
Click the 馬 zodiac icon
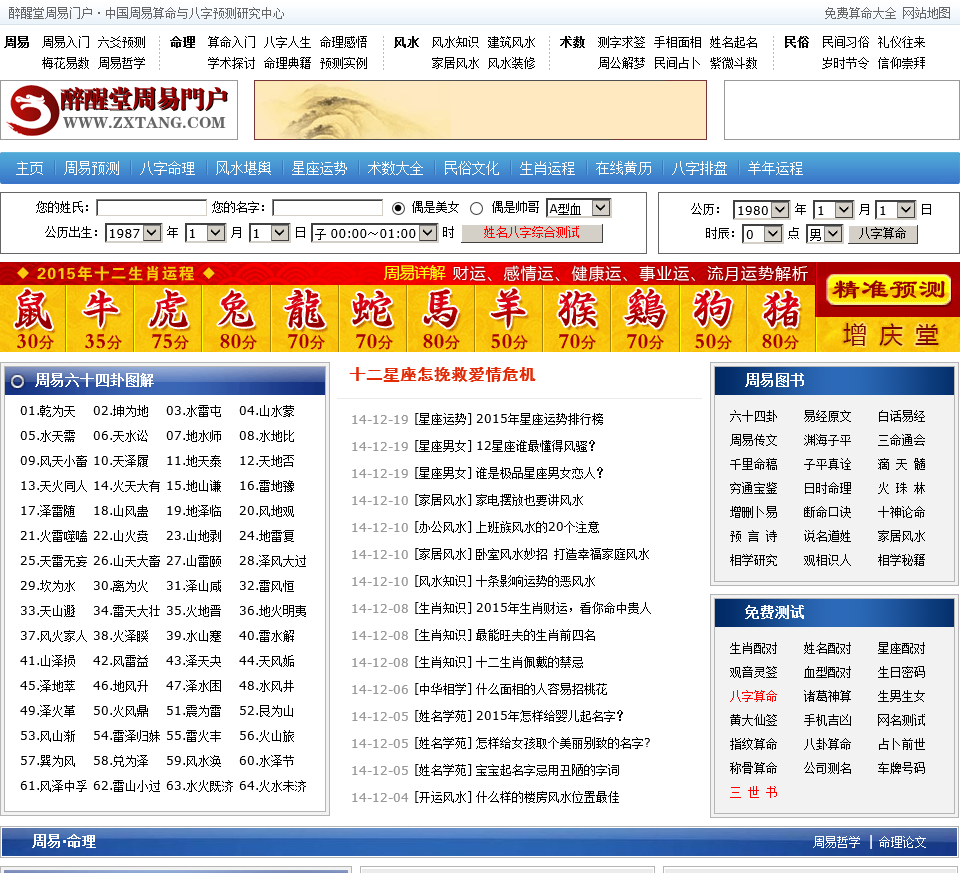click(441, 318)
